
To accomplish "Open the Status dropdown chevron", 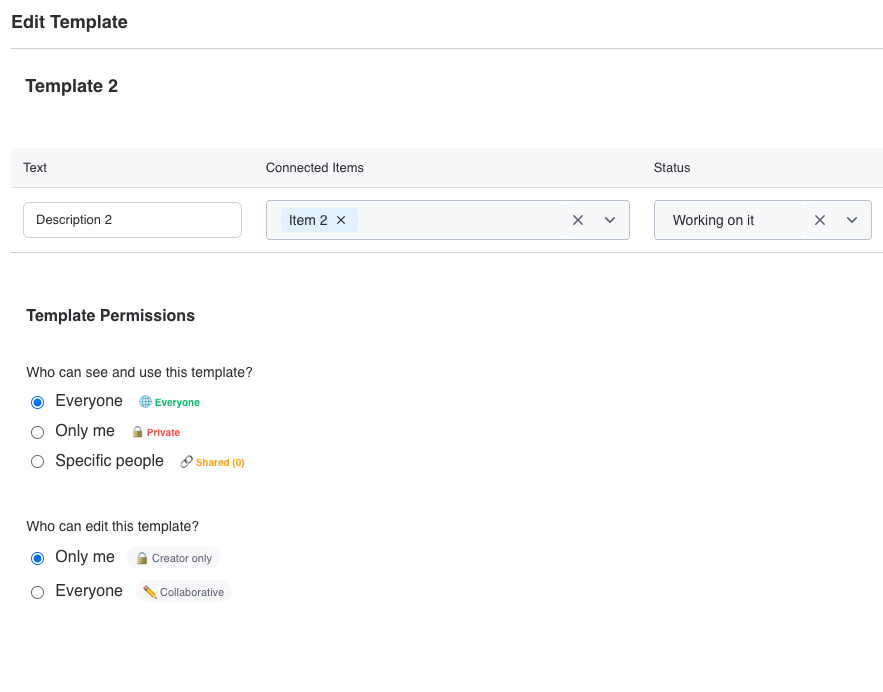I will [x=852, y=220].
